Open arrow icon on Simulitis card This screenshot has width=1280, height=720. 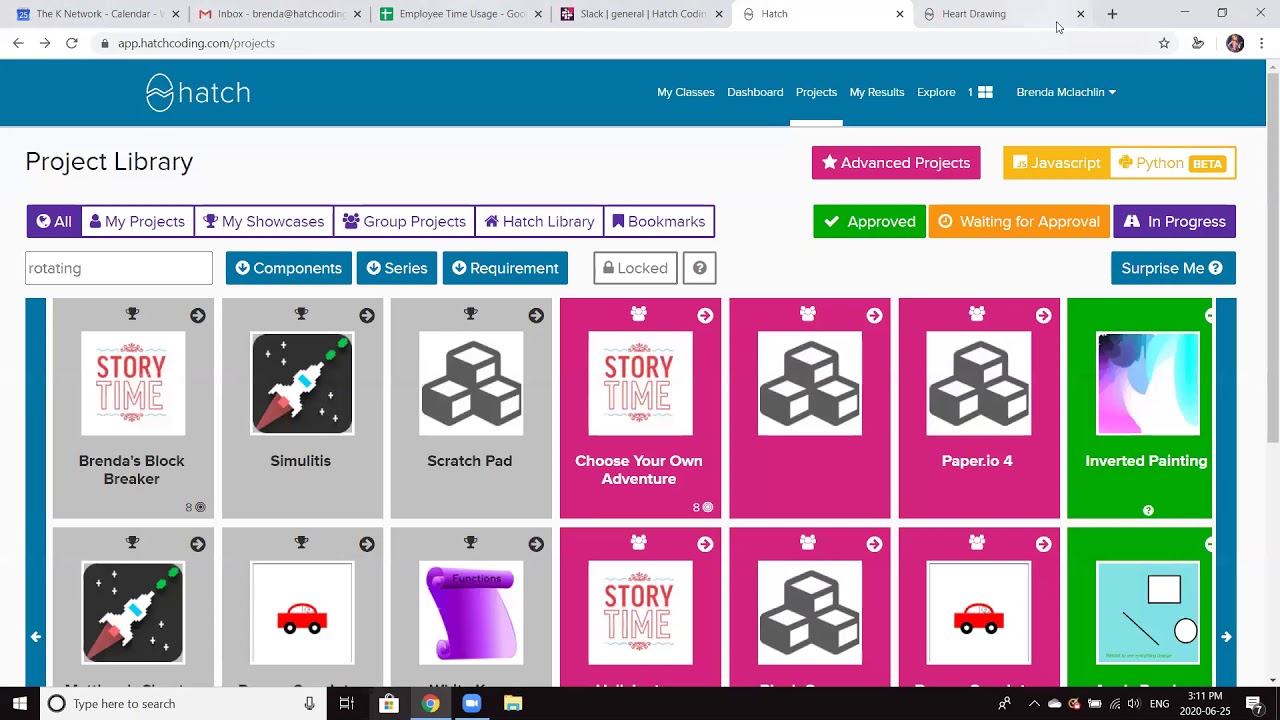(367, 315)
